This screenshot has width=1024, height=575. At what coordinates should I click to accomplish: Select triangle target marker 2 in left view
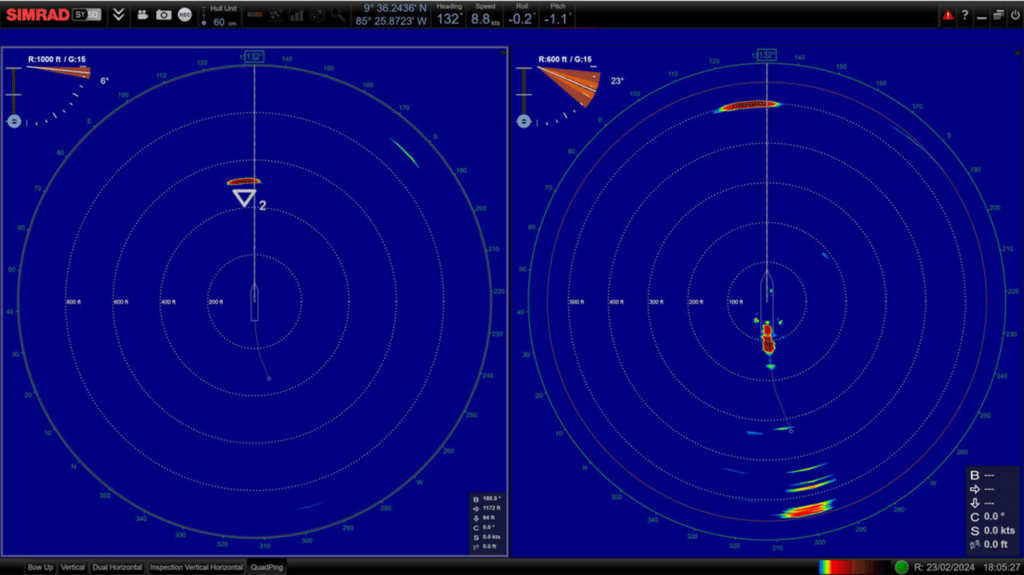(244, 197)
